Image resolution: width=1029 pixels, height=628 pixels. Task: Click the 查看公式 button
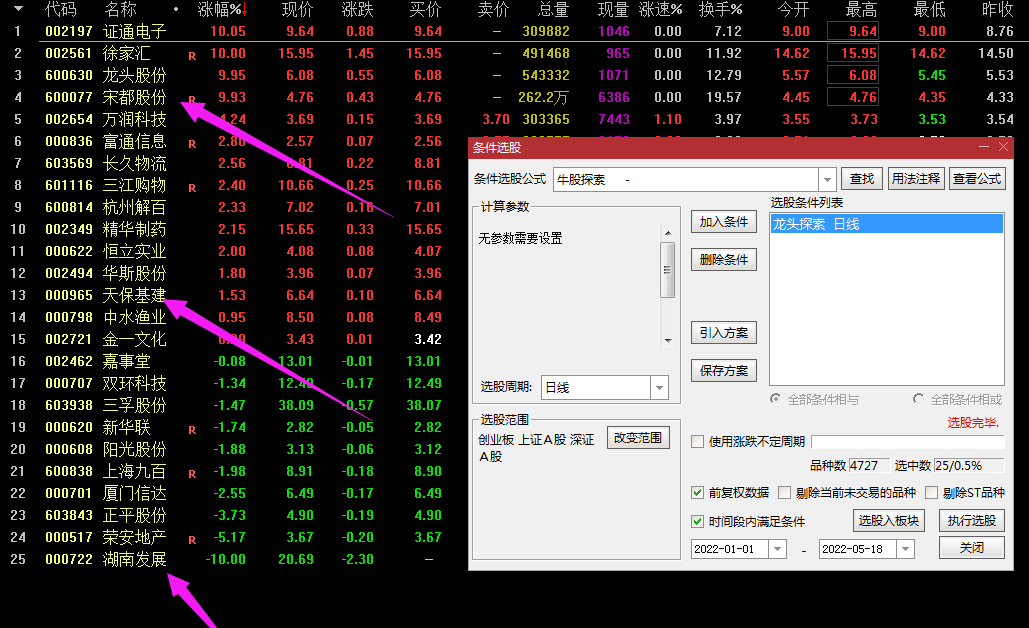(977, 178)
